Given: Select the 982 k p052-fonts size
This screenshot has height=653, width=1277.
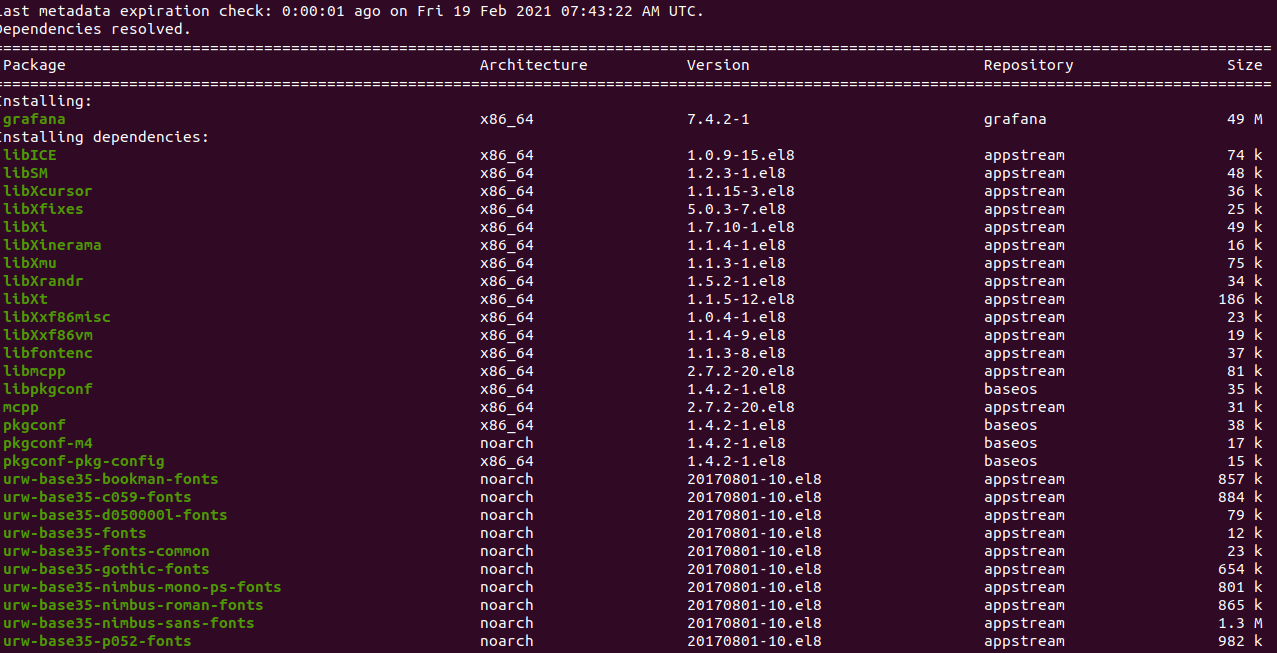Looking at the screenshot, I should (1240, 641).
